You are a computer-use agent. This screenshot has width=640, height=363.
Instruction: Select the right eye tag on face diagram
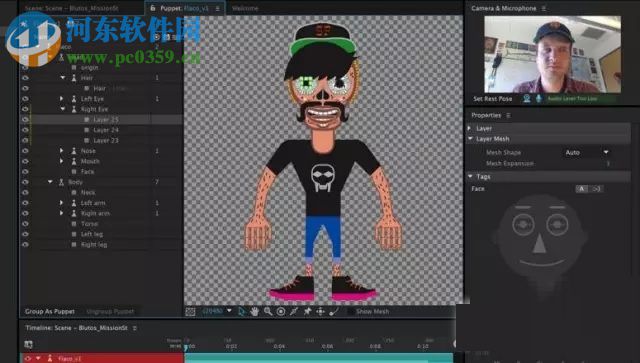pyautogui.click(x=558, y=225)
